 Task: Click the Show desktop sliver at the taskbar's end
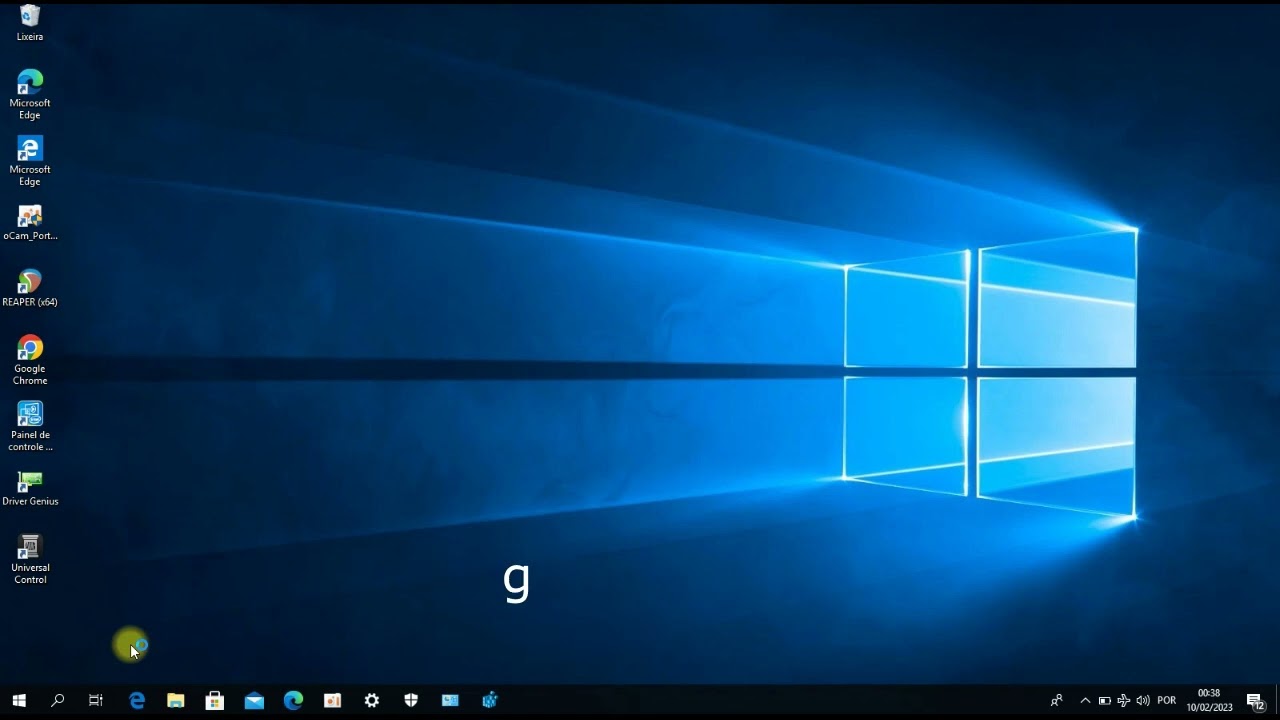(1277, 701)
